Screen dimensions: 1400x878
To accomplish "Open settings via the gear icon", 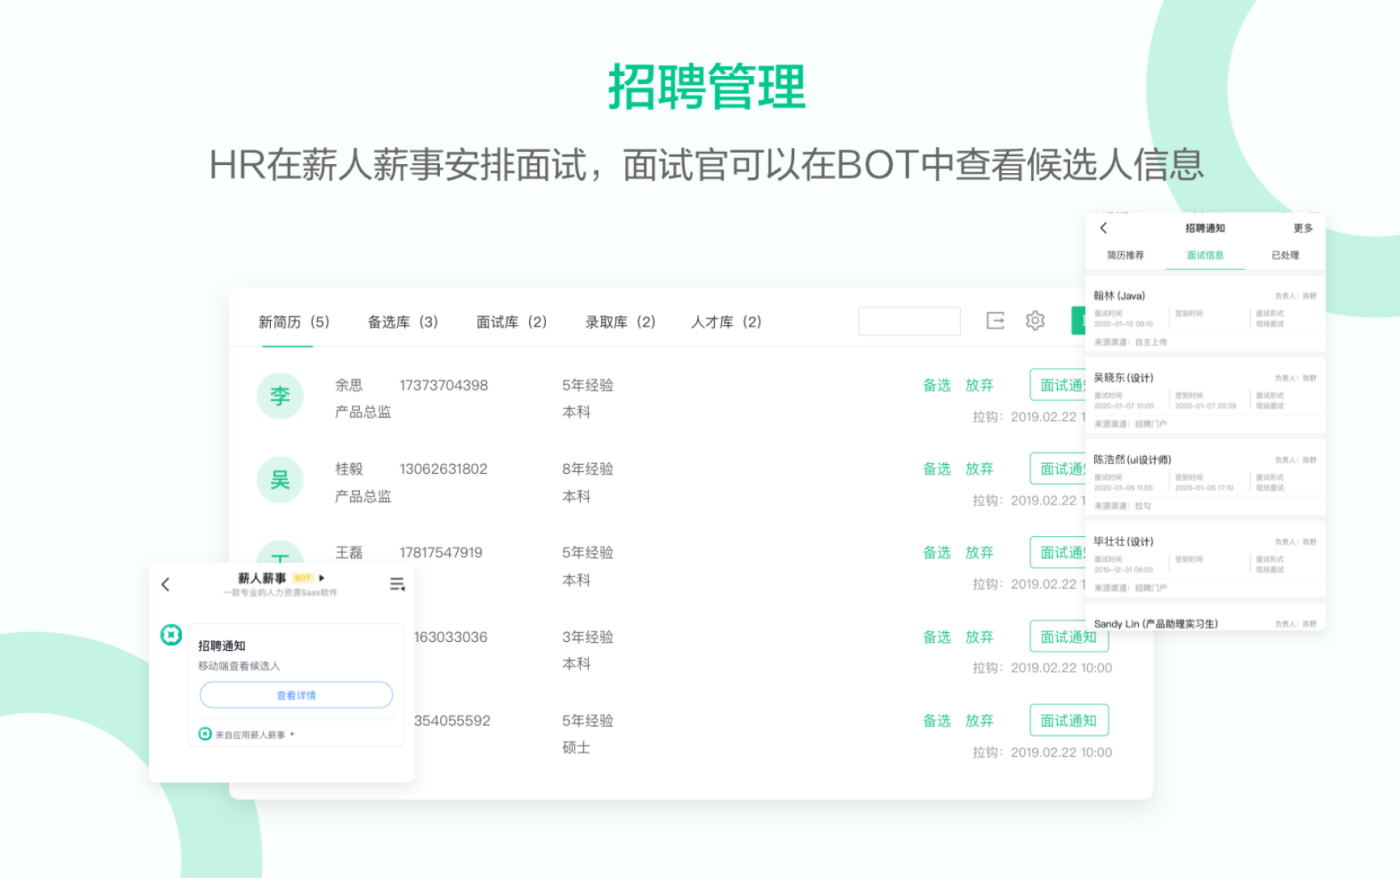I will 1035,321.
